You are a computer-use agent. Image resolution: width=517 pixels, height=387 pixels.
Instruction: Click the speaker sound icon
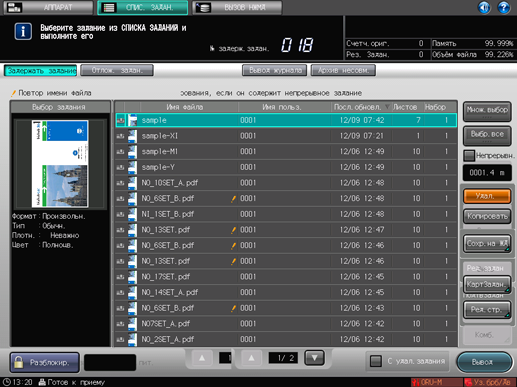click(x=484, y=7)
